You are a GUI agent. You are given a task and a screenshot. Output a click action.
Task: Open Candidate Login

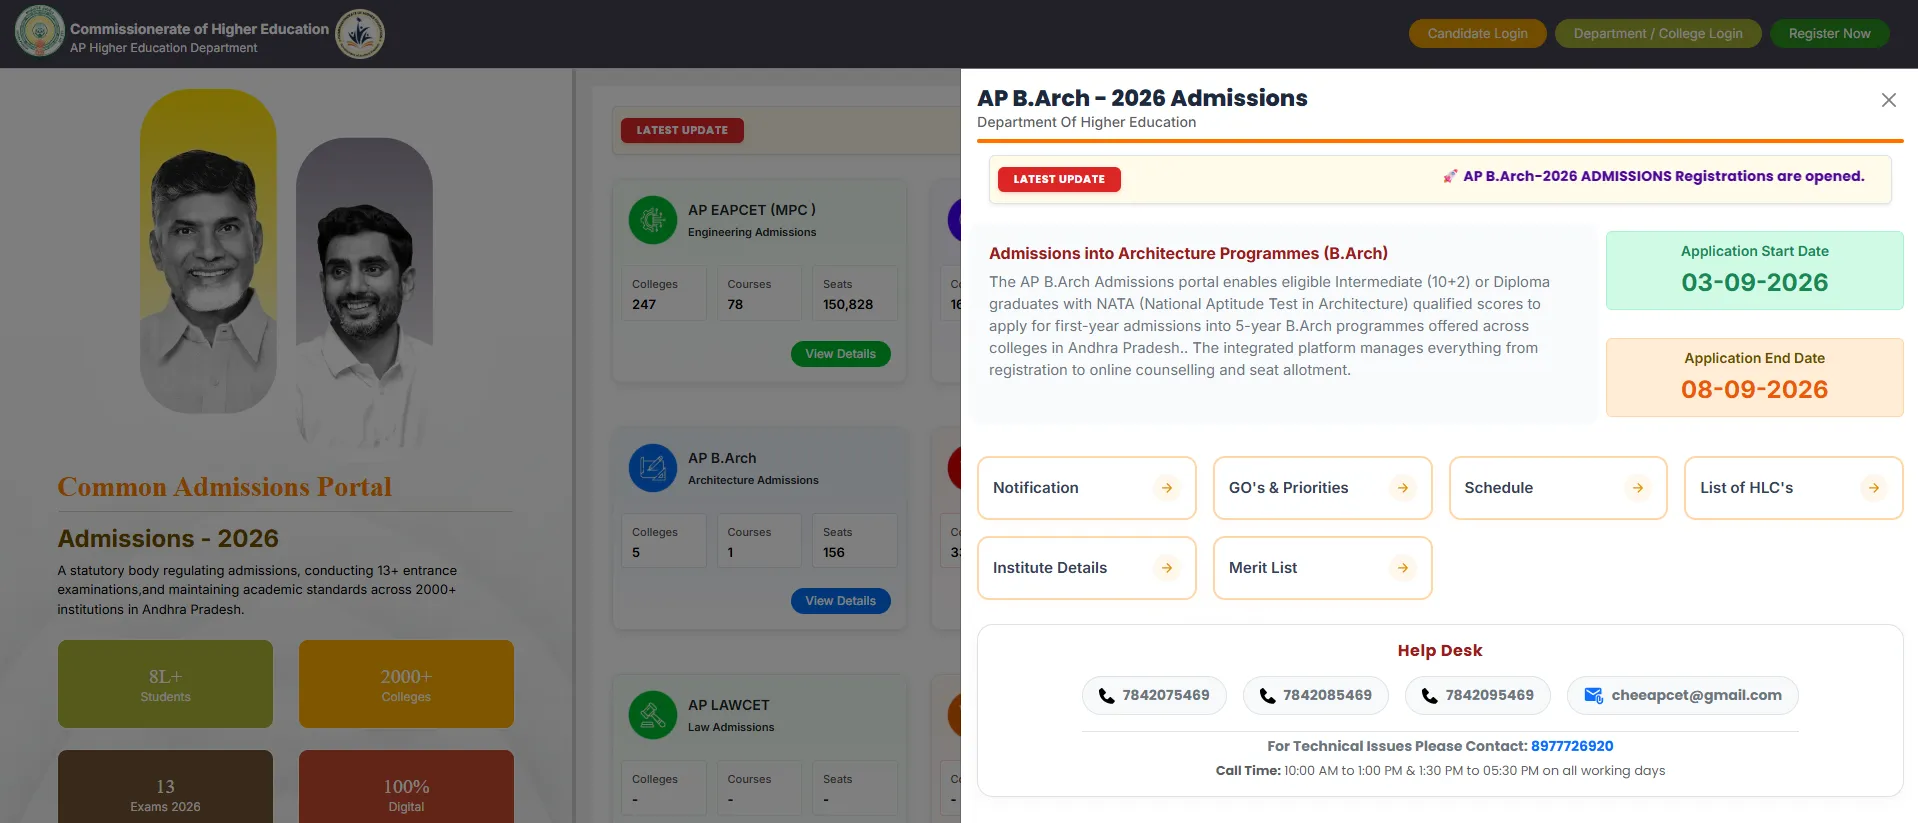[x=1477, y=33]
